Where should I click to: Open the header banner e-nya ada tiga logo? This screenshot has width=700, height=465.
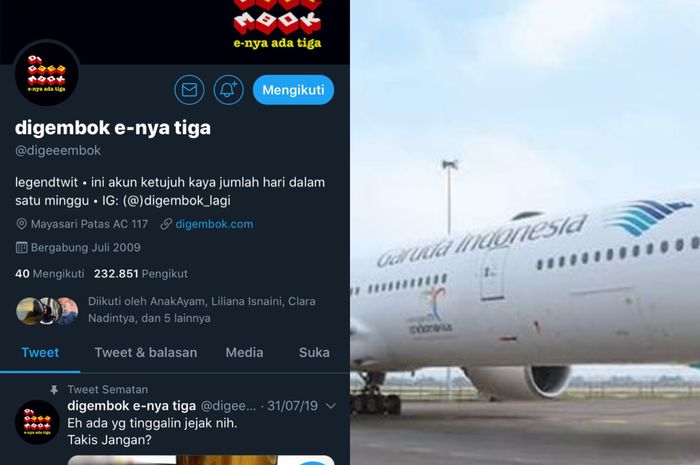(x=277, y=24)
